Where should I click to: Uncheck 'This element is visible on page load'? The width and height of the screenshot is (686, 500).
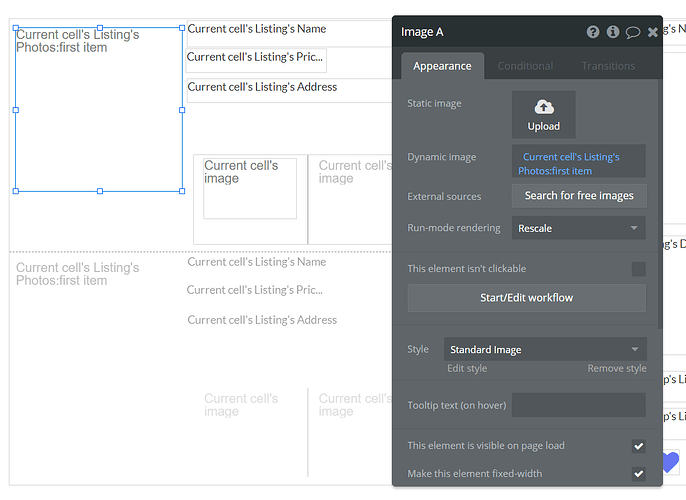638,446
